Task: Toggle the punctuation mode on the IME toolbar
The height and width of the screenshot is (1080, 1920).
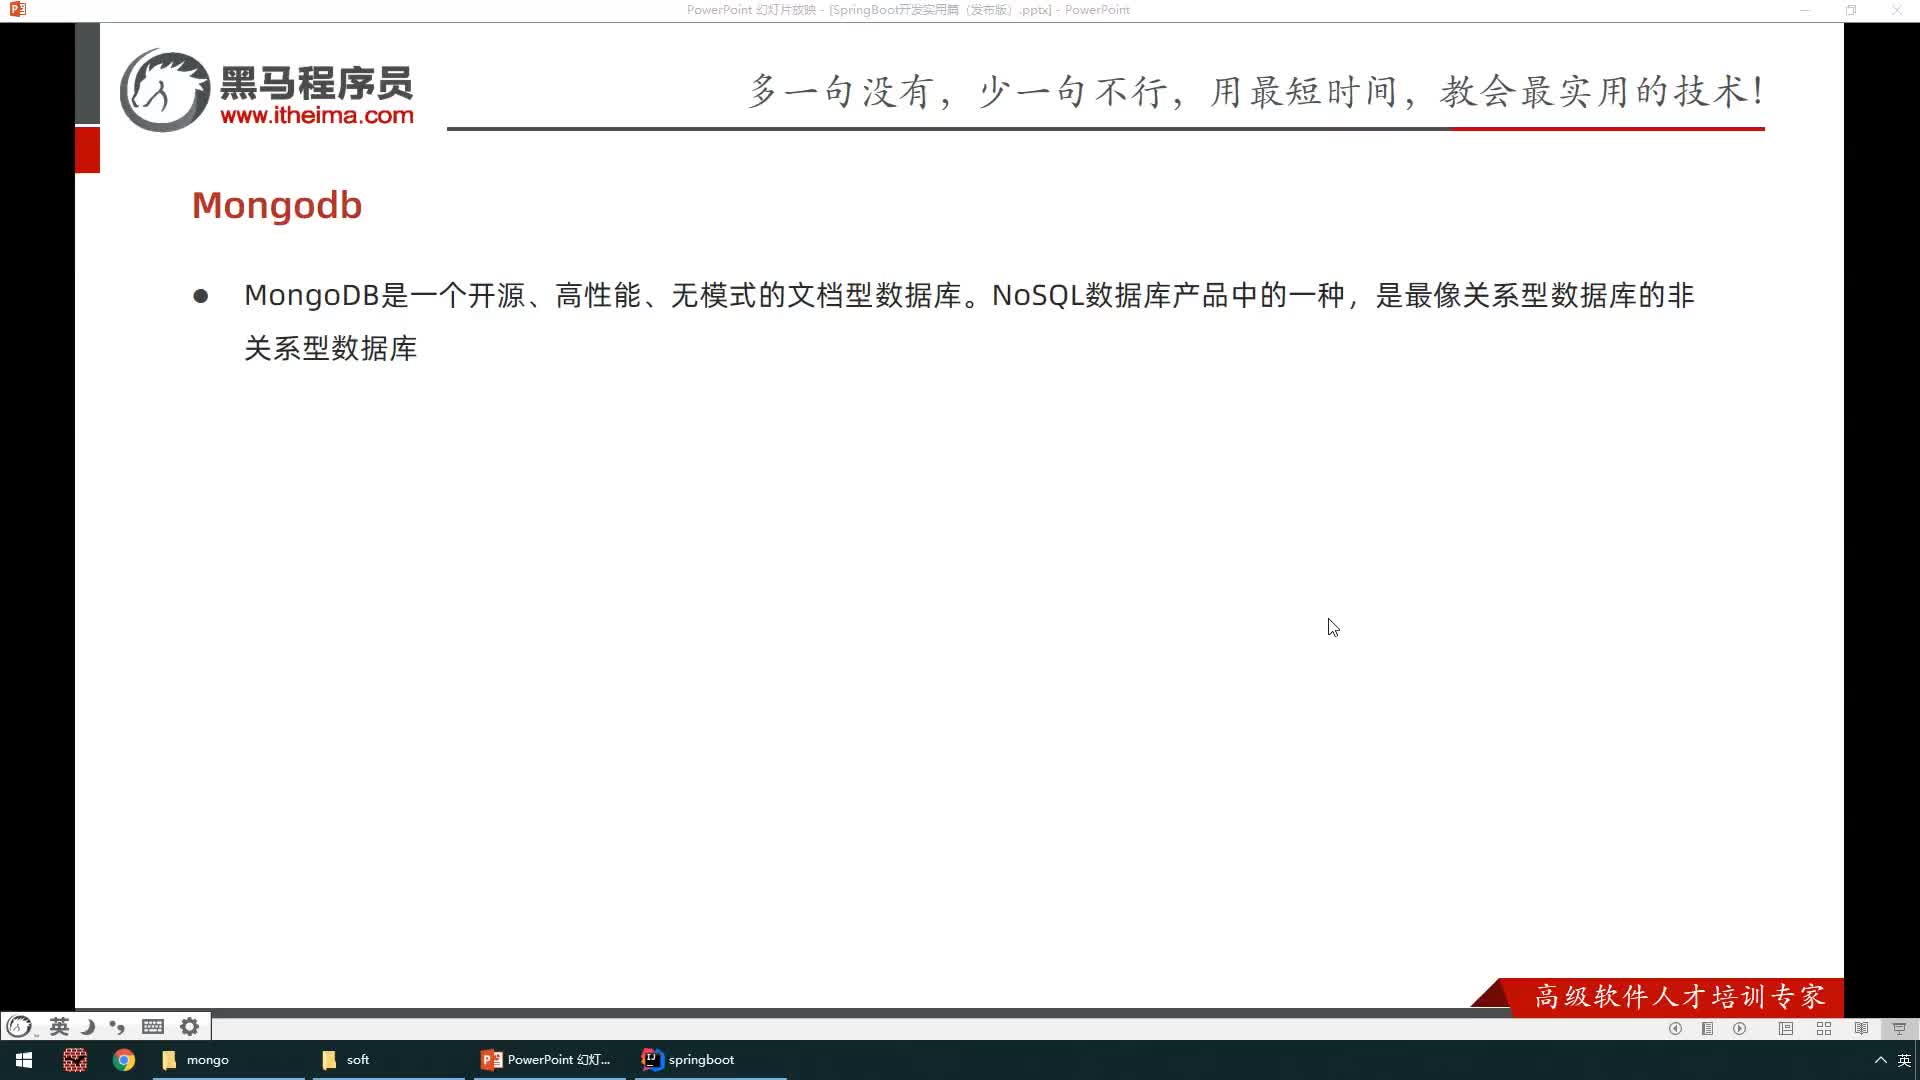Action: point(117,1026)
